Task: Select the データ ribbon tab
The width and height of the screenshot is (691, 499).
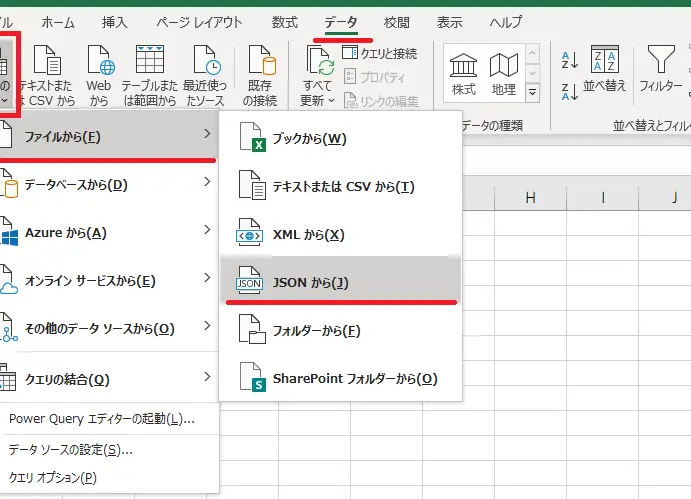Action: point(341,22)
